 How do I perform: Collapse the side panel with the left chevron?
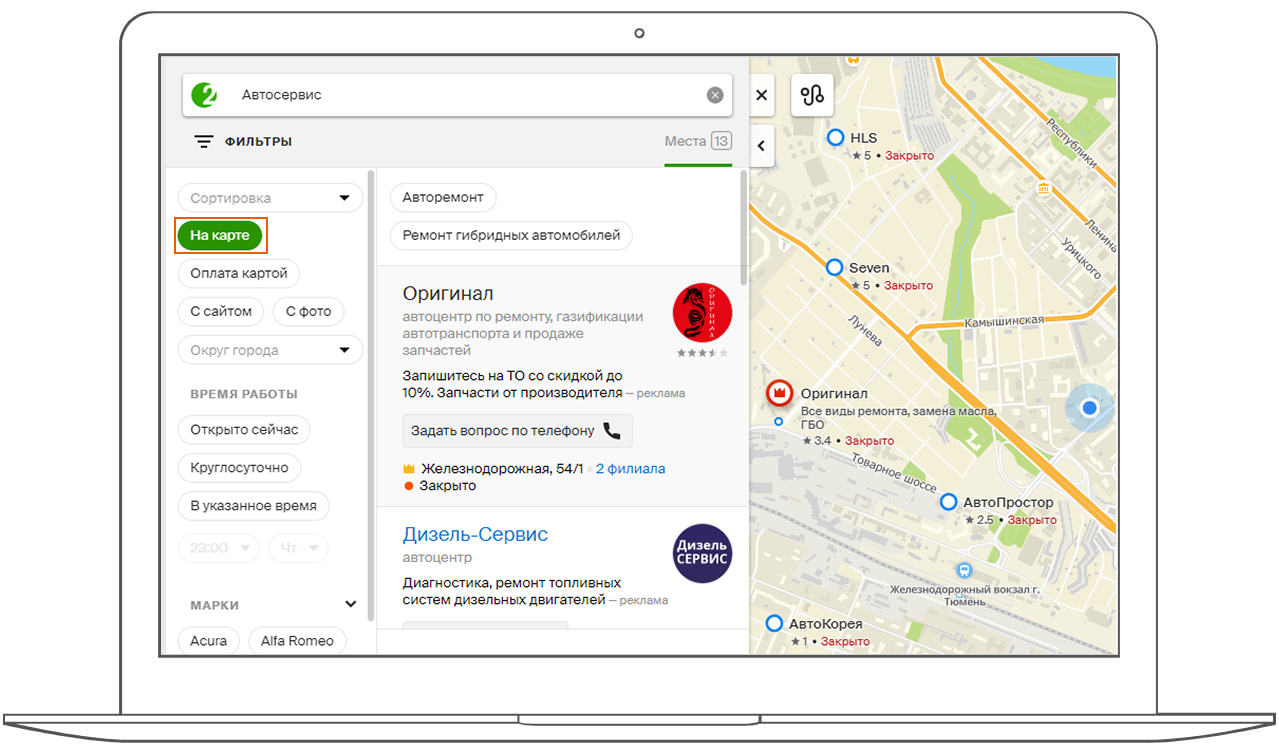tap(761, 146)
